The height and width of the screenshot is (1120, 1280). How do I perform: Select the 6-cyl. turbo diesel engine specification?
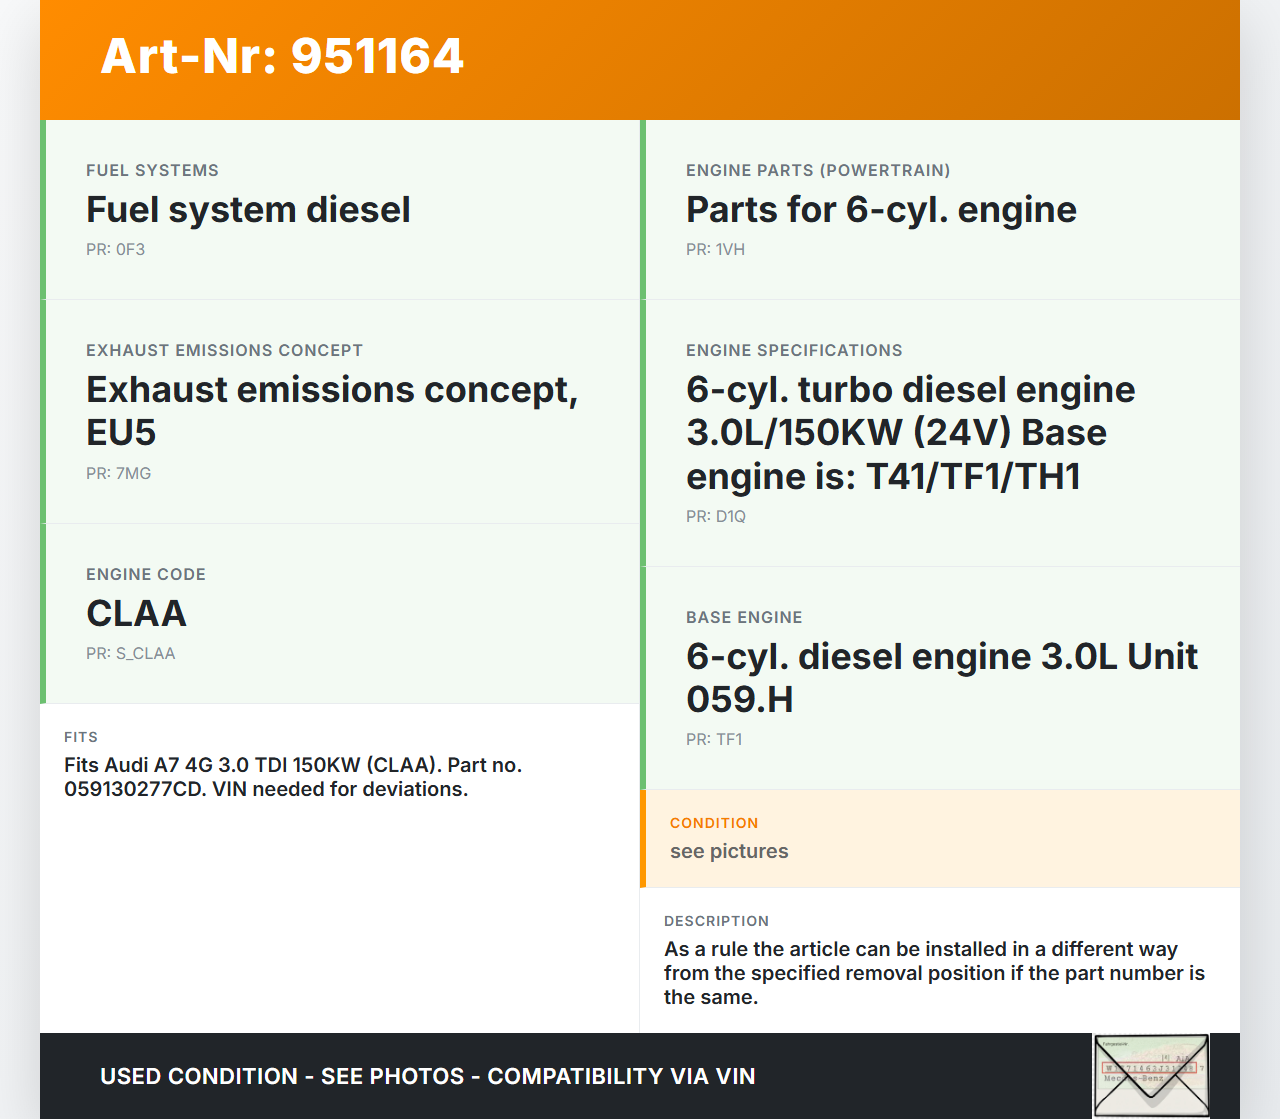(x=910, y=432)
